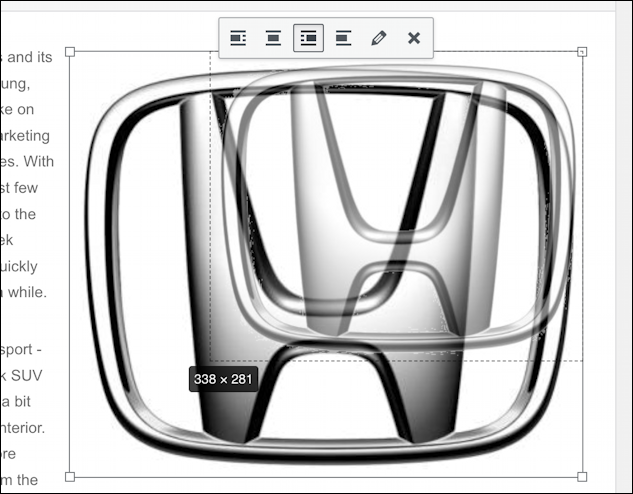Click the vertical scrollbar on the right
Viewport: 633px width, 494px height.
[x=624, y=247]
